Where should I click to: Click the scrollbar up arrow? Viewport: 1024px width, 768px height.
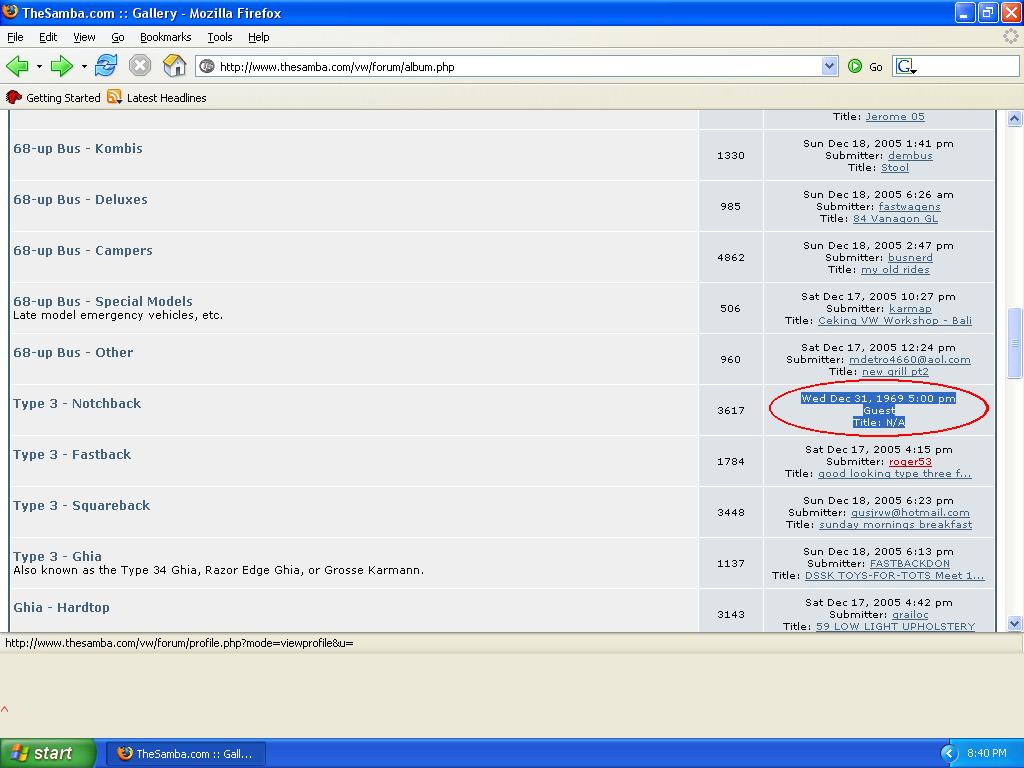1014,118
